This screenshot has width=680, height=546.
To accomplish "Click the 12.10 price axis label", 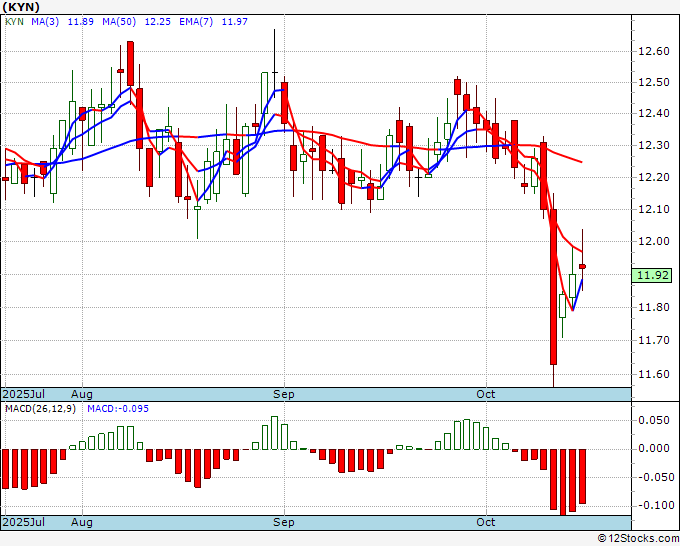I will point(654,209).
